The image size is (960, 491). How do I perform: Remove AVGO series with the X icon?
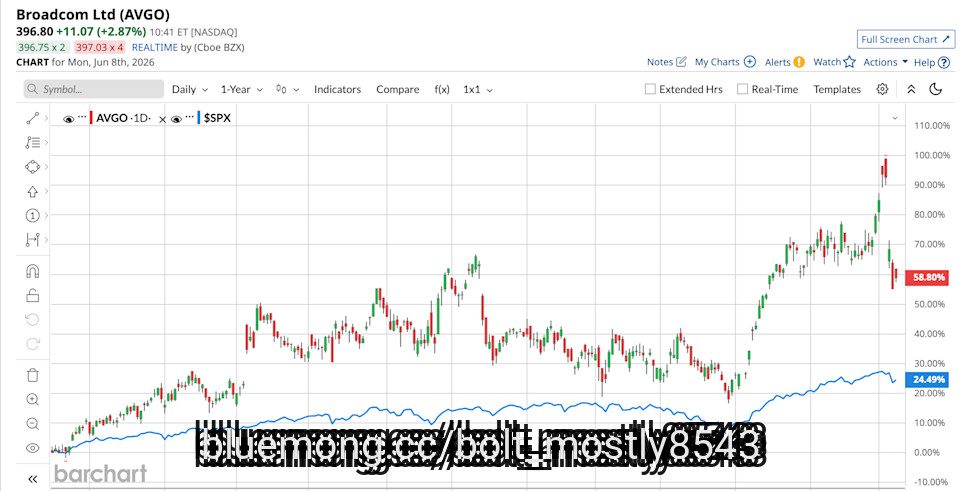coord(162,119)
